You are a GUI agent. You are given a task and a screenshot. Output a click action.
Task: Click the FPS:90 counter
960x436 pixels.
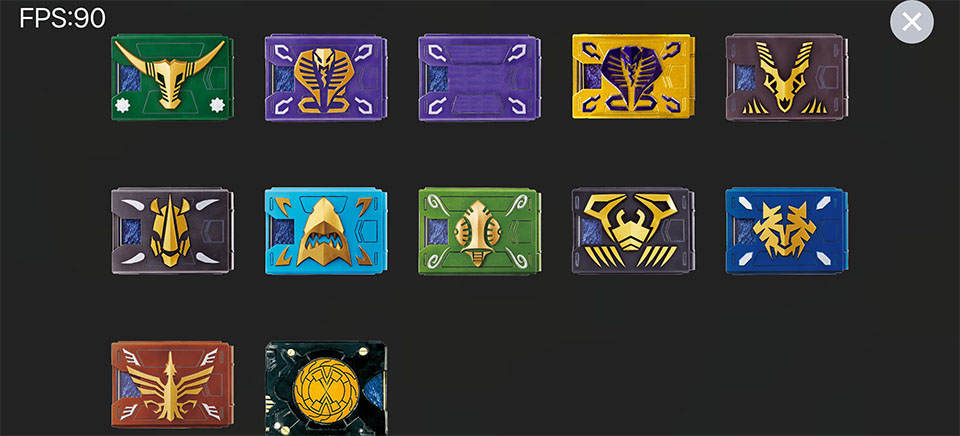pyautogui.click(x=62, y=18)
